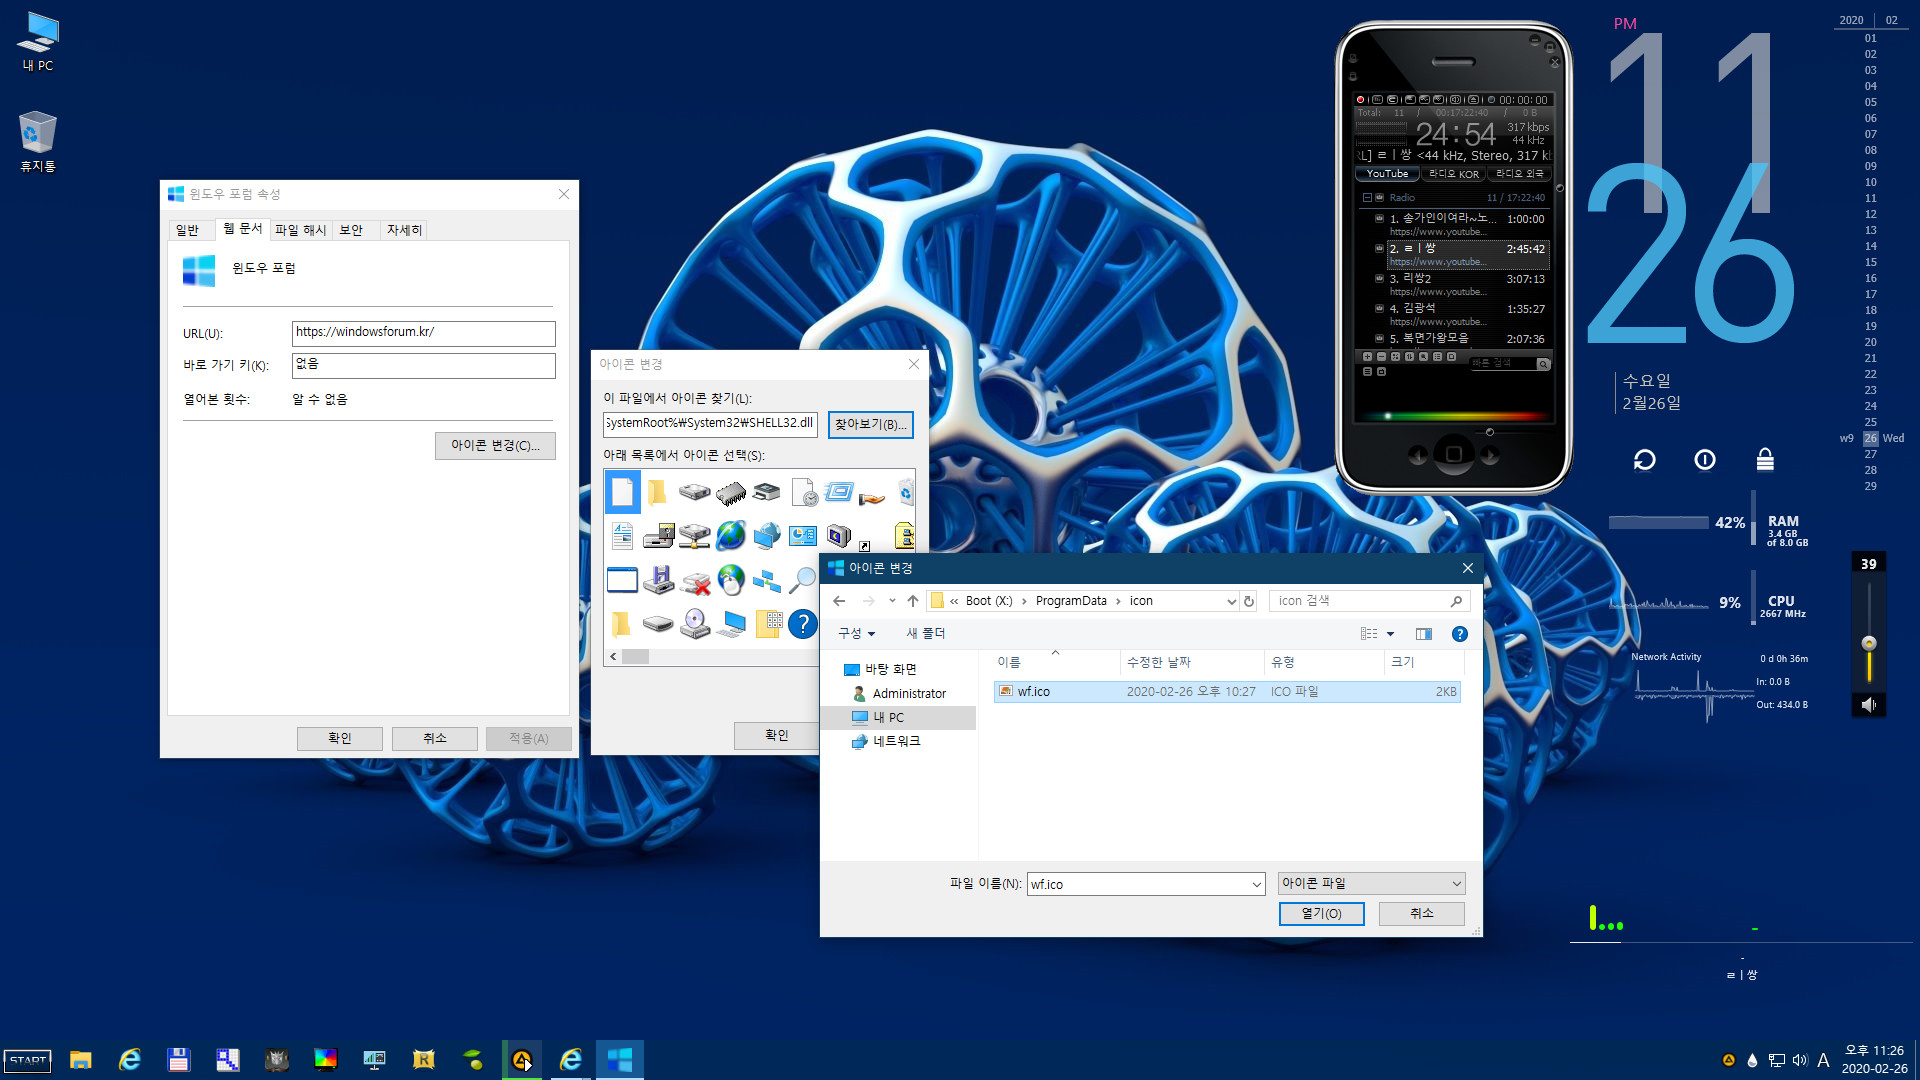Collapse the Radio playlist group in the player

point(1367,198)
